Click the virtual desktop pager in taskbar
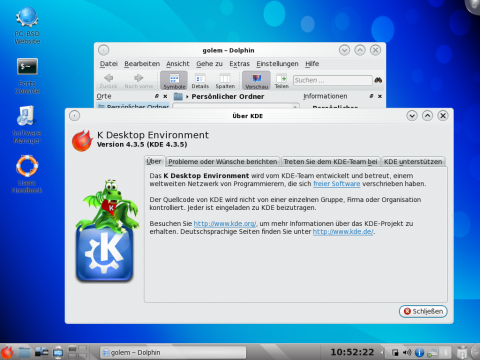This screenshot has height=360, width=480. point(77,352)
